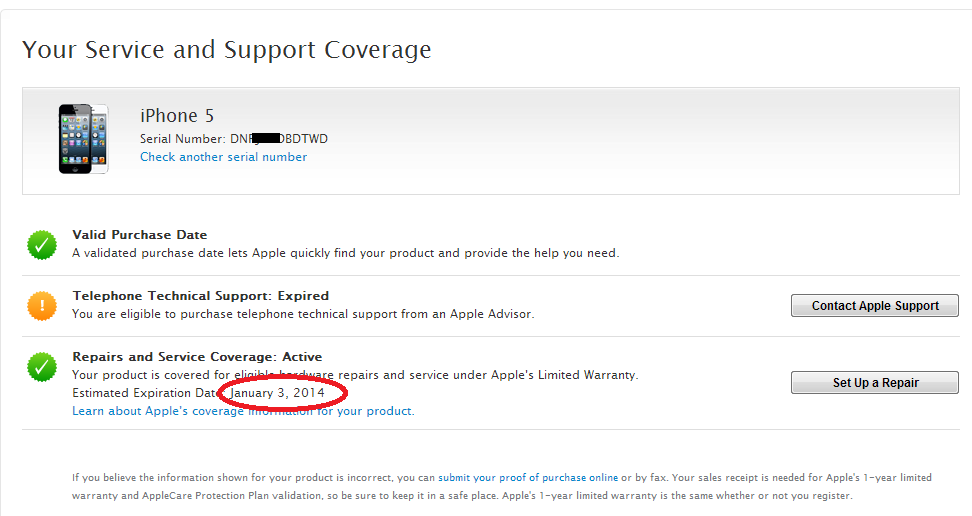Click the footer note about sales receipt
Screen dimensions: 972x516
pos(460,487)
